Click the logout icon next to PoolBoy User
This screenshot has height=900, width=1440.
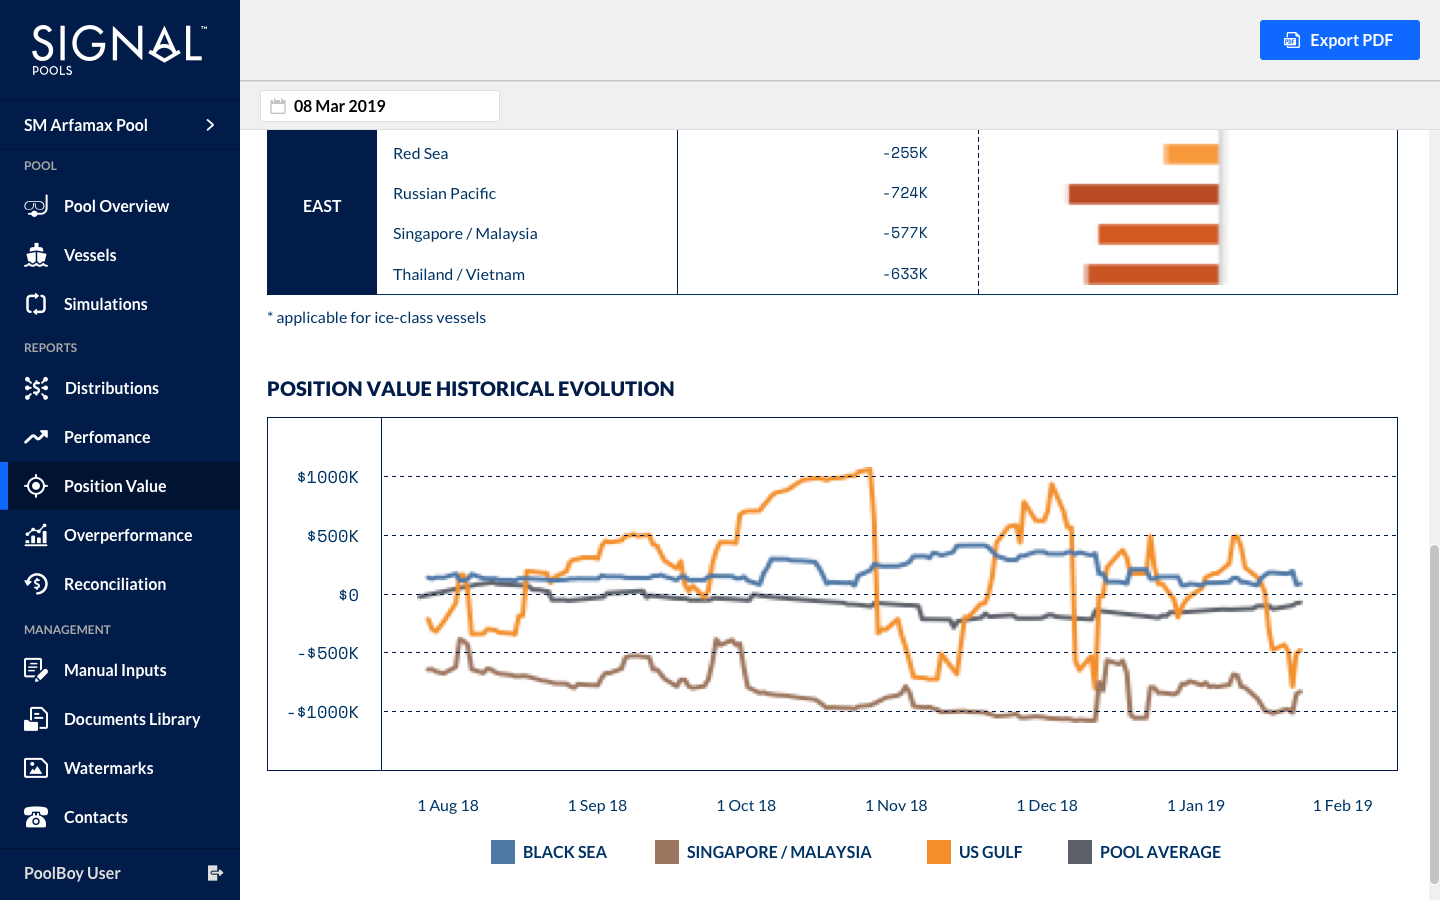click(215, 873)
